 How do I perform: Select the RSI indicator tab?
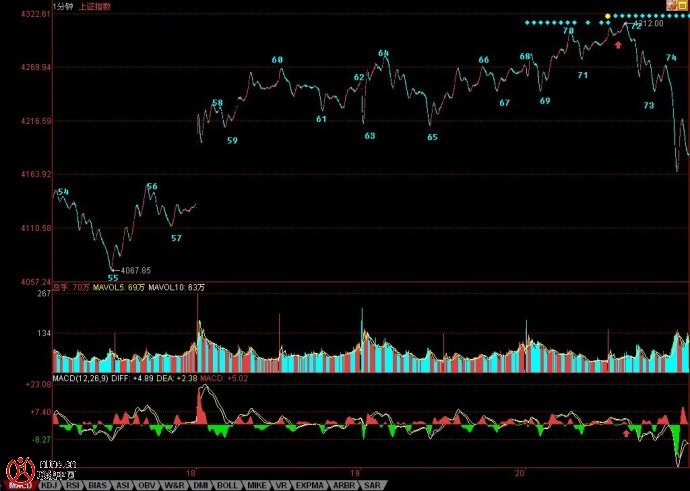[x=73, y=485]
